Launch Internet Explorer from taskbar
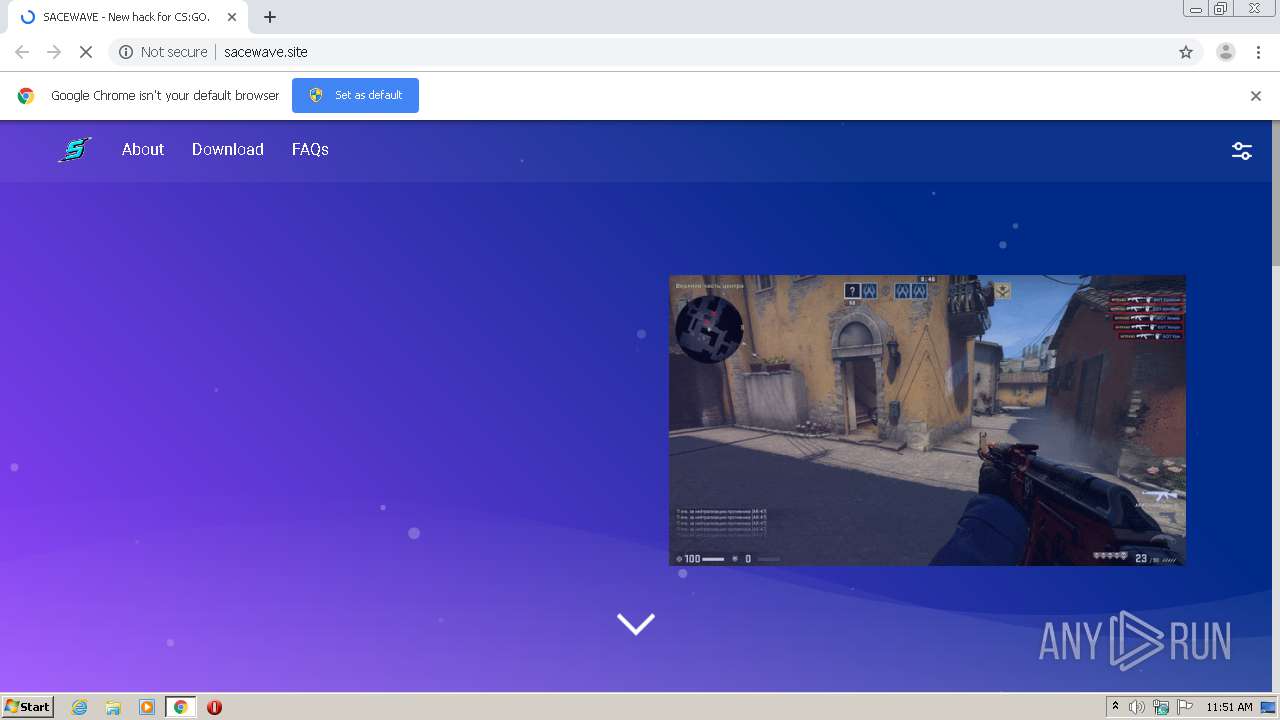 [80, 707]
